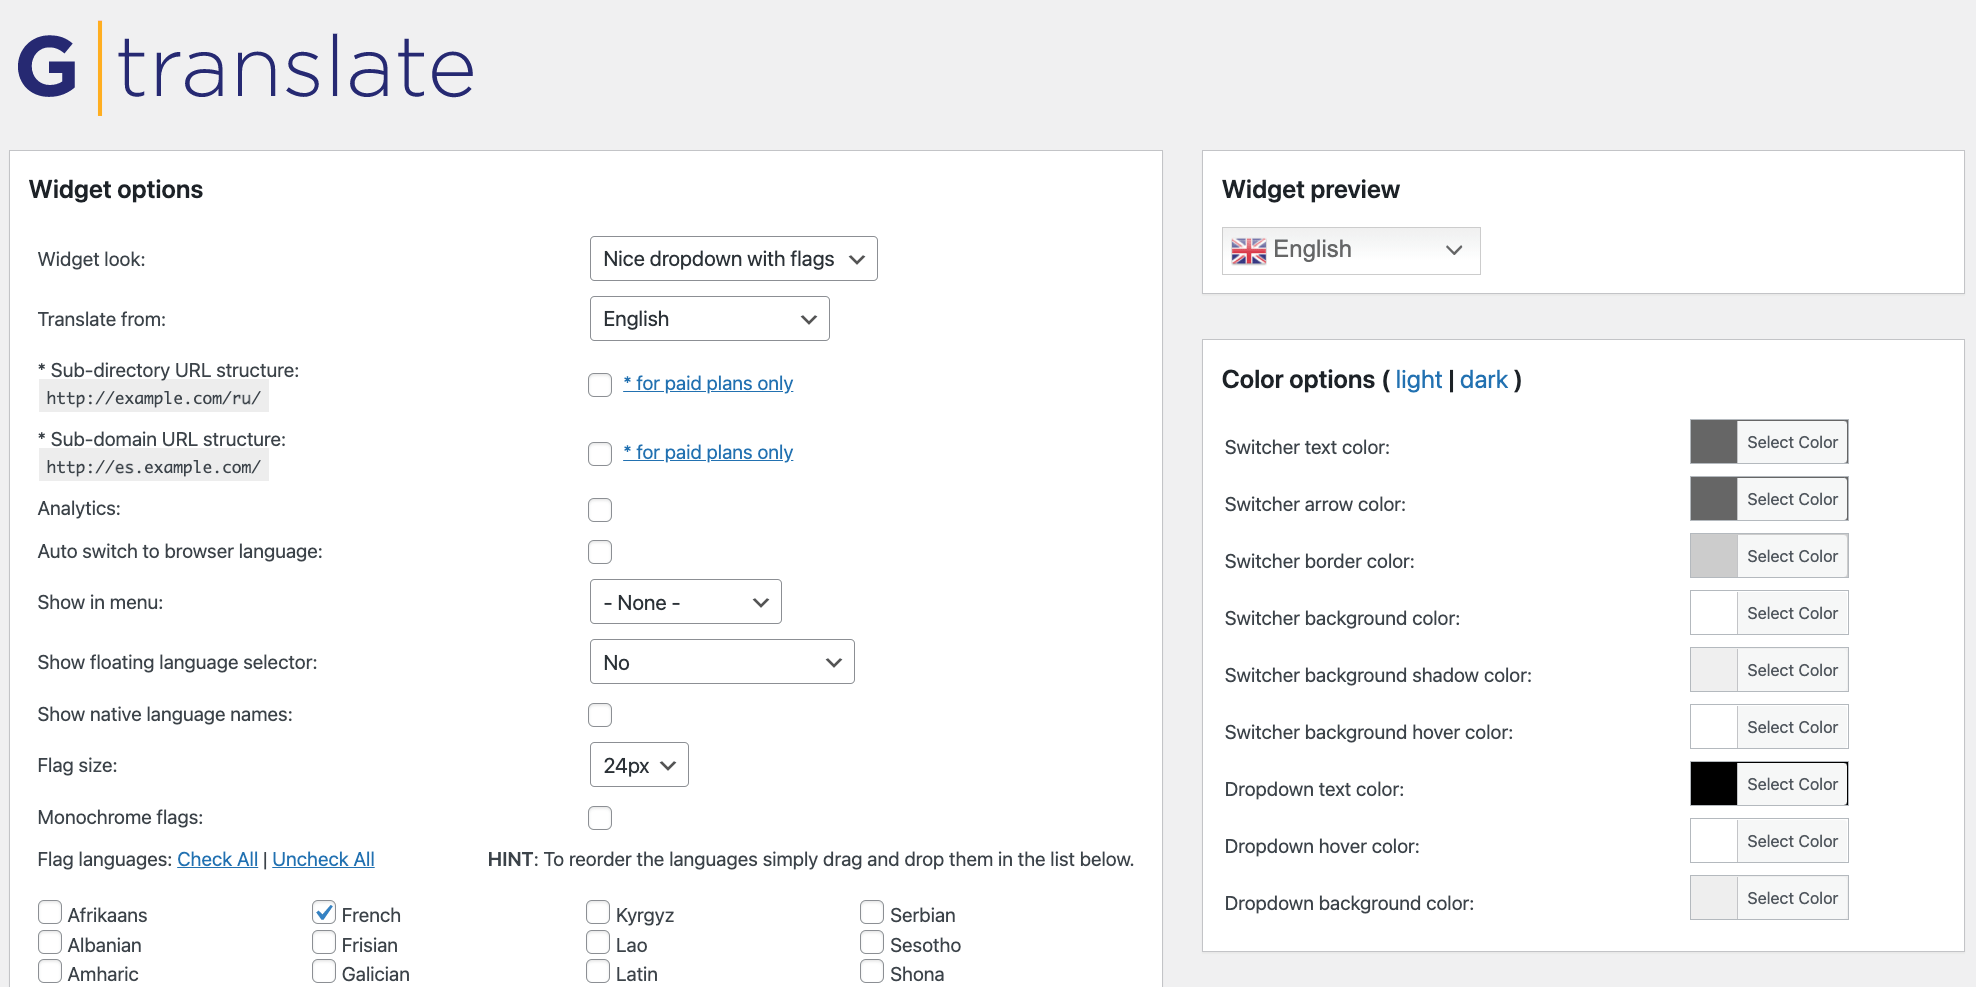Viewport: 1976px width, 987px height.
Task: Check the Serbian language checkbox
Action: [871, 912]
